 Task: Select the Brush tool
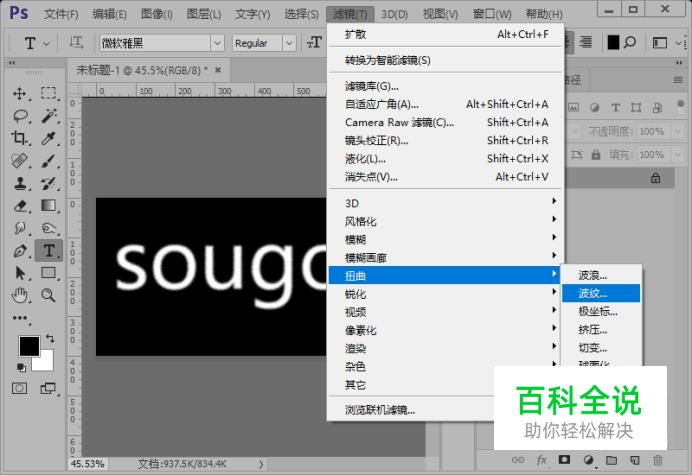49,161
